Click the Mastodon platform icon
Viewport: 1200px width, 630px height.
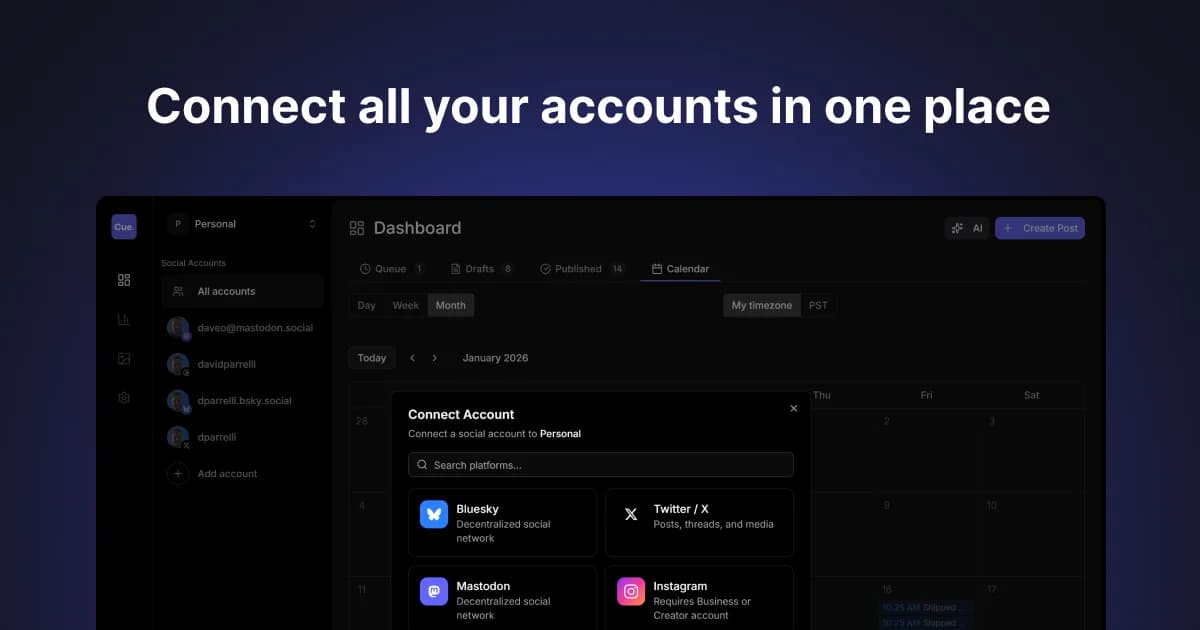click(433, 592)
